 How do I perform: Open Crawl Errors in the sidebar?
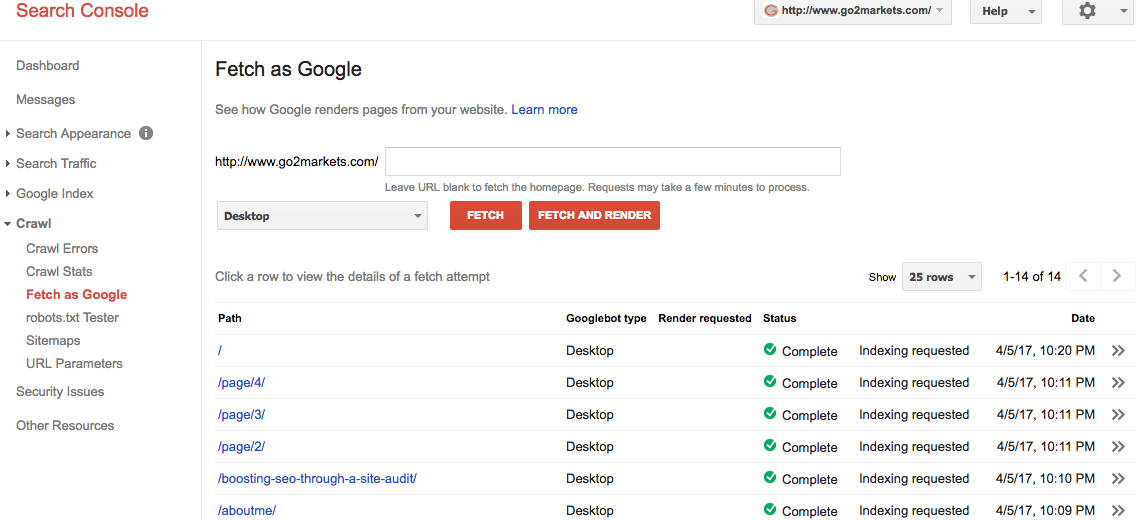62,249
